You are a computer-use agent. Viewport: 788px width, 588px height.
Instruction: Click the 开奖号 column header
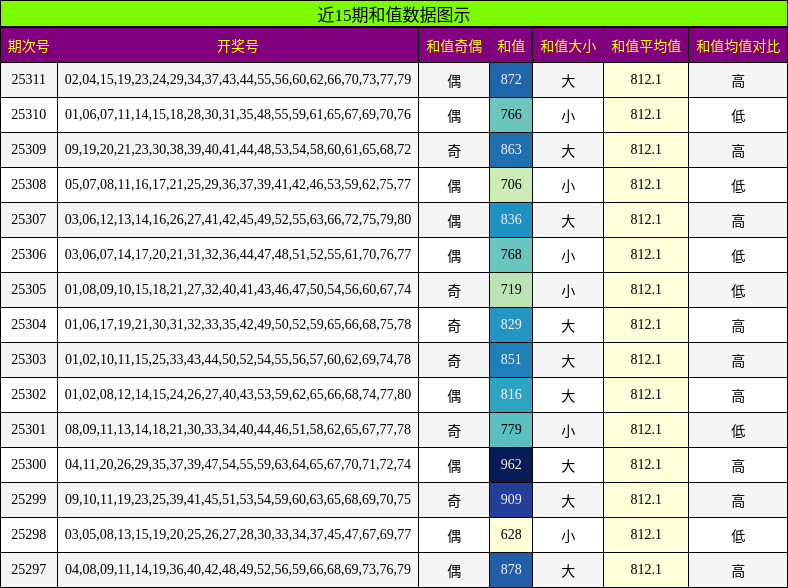[238, 46]
